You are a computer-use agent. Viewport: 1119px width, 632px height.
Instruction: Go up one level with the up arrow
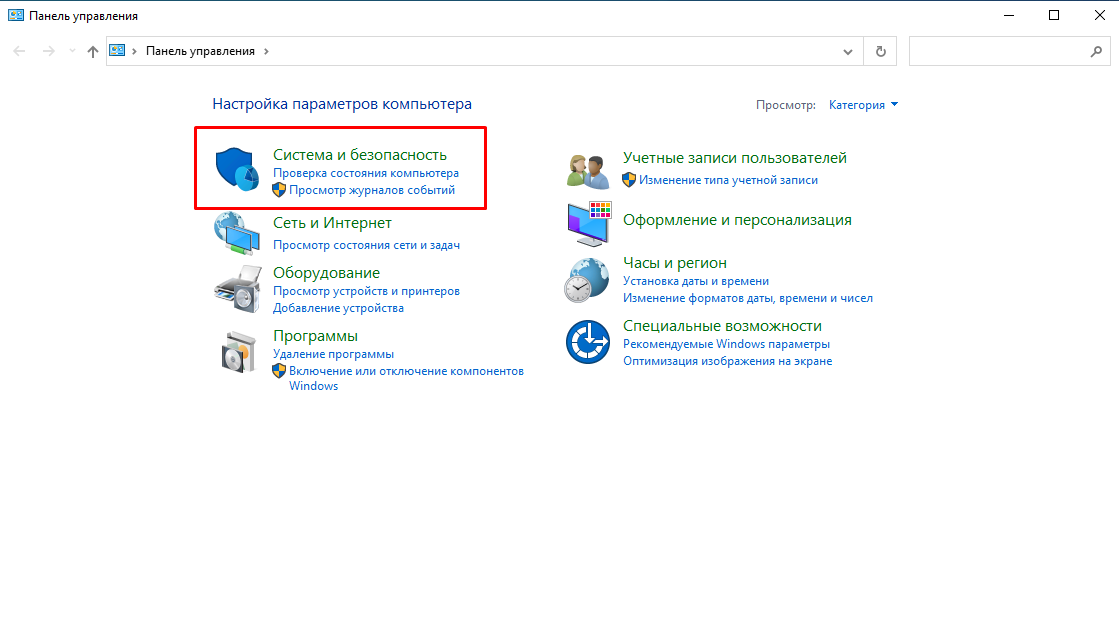tap(93, 51)
